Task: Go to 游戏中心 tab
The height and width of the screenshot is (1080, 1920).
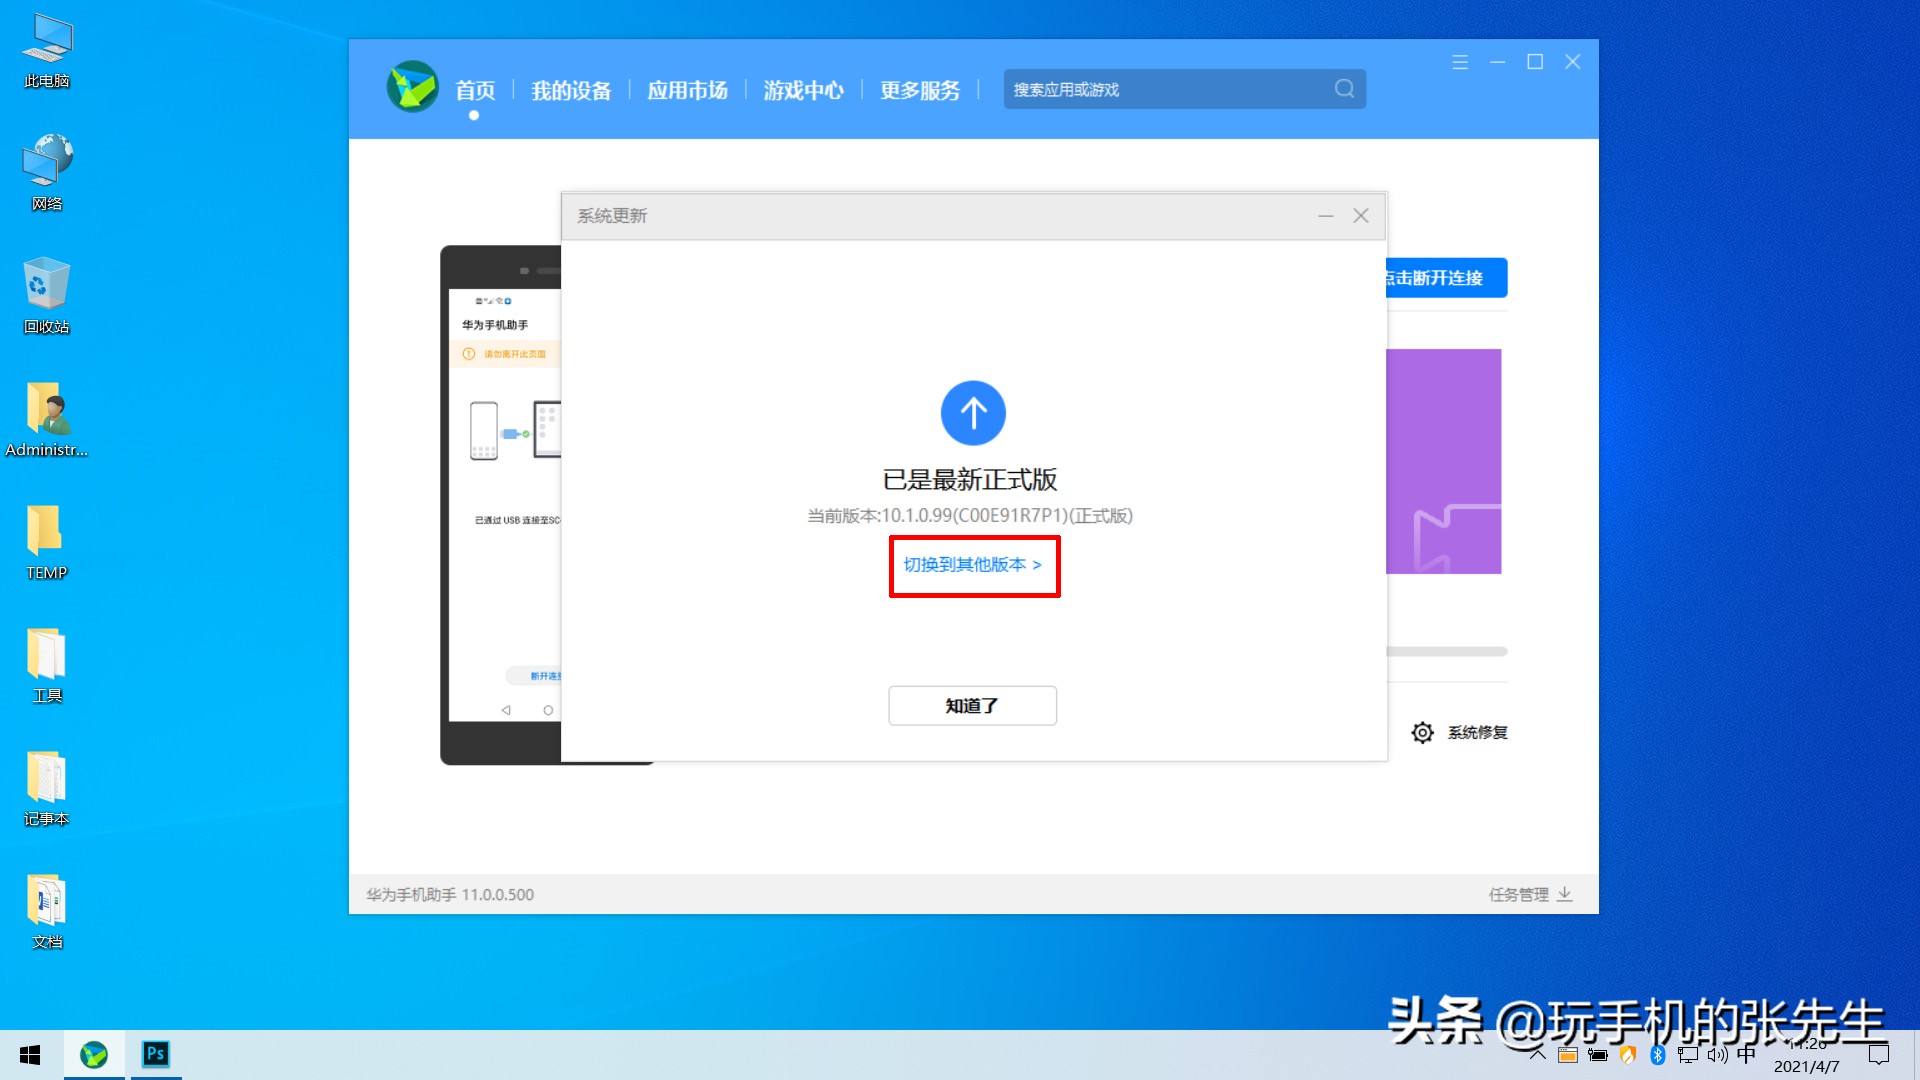Action: 803,90
